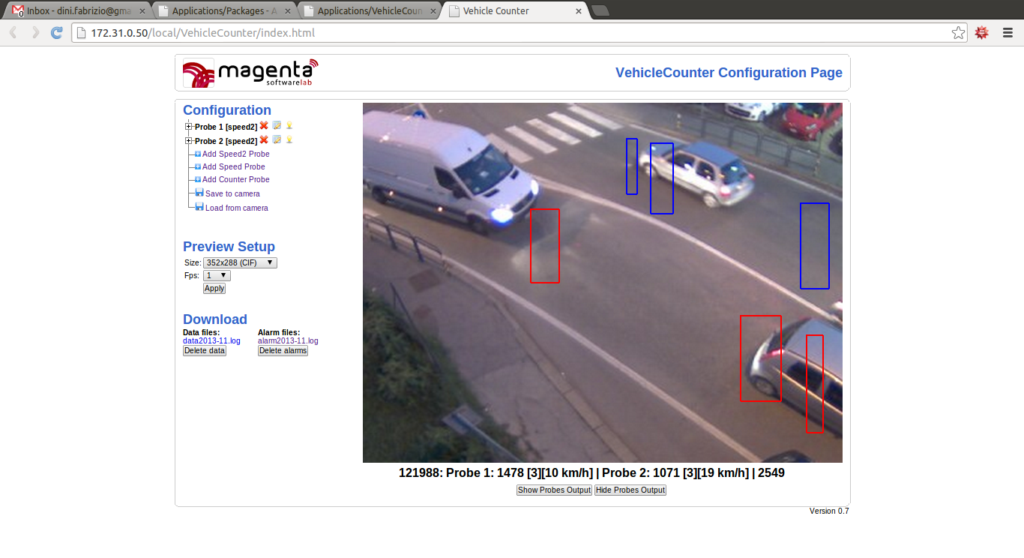Click Hide Probes Output button
Screen dimensions: 1024x558
(630, 490)
